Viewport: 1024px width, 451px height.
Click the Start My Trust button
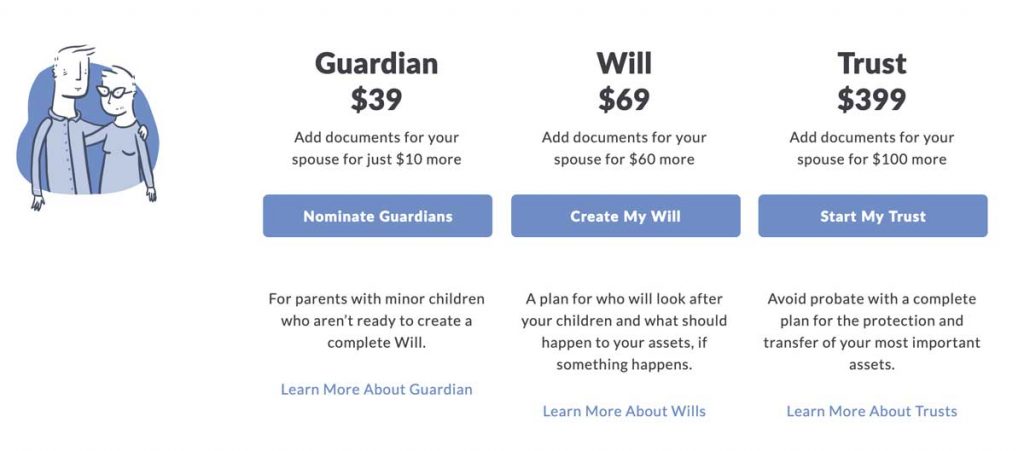872,216
